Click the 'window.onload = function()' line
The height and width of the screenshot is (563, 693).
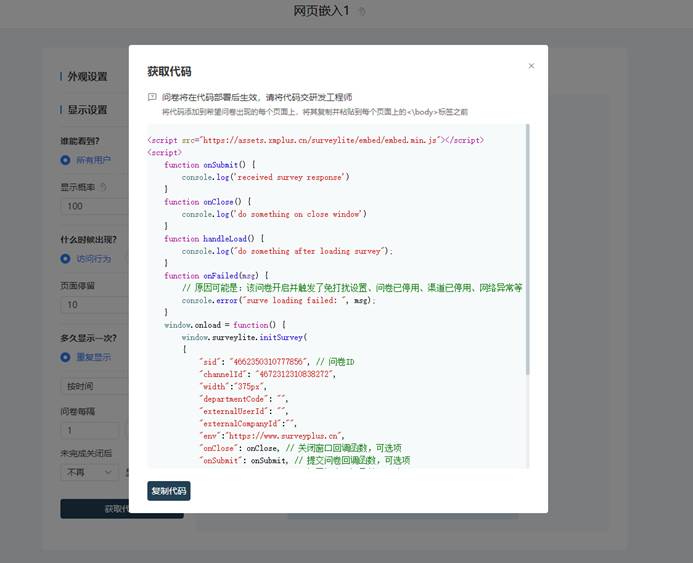225,325
